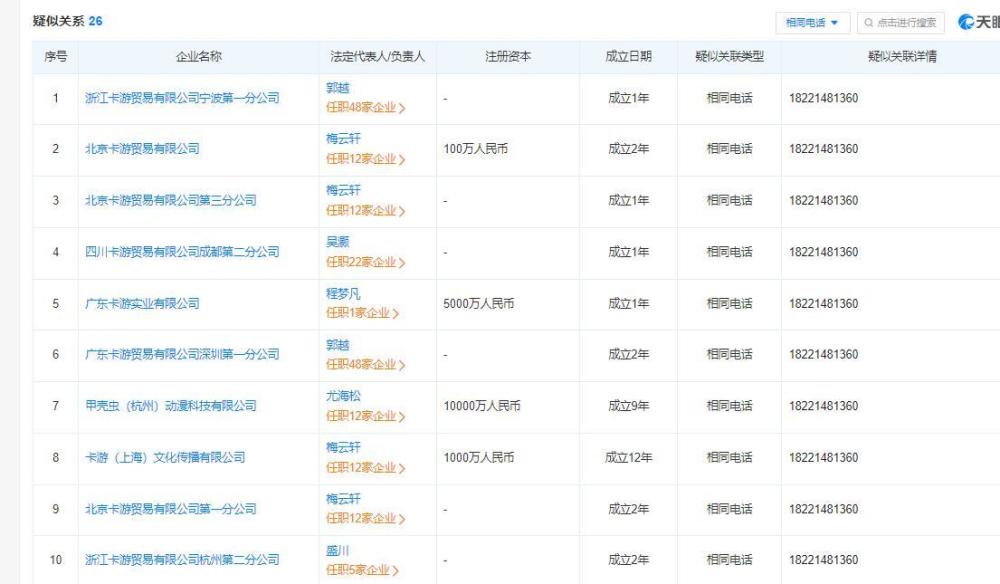Open 北京卡游贸易有限公司第一分公司 link

(x=170, y=509)
